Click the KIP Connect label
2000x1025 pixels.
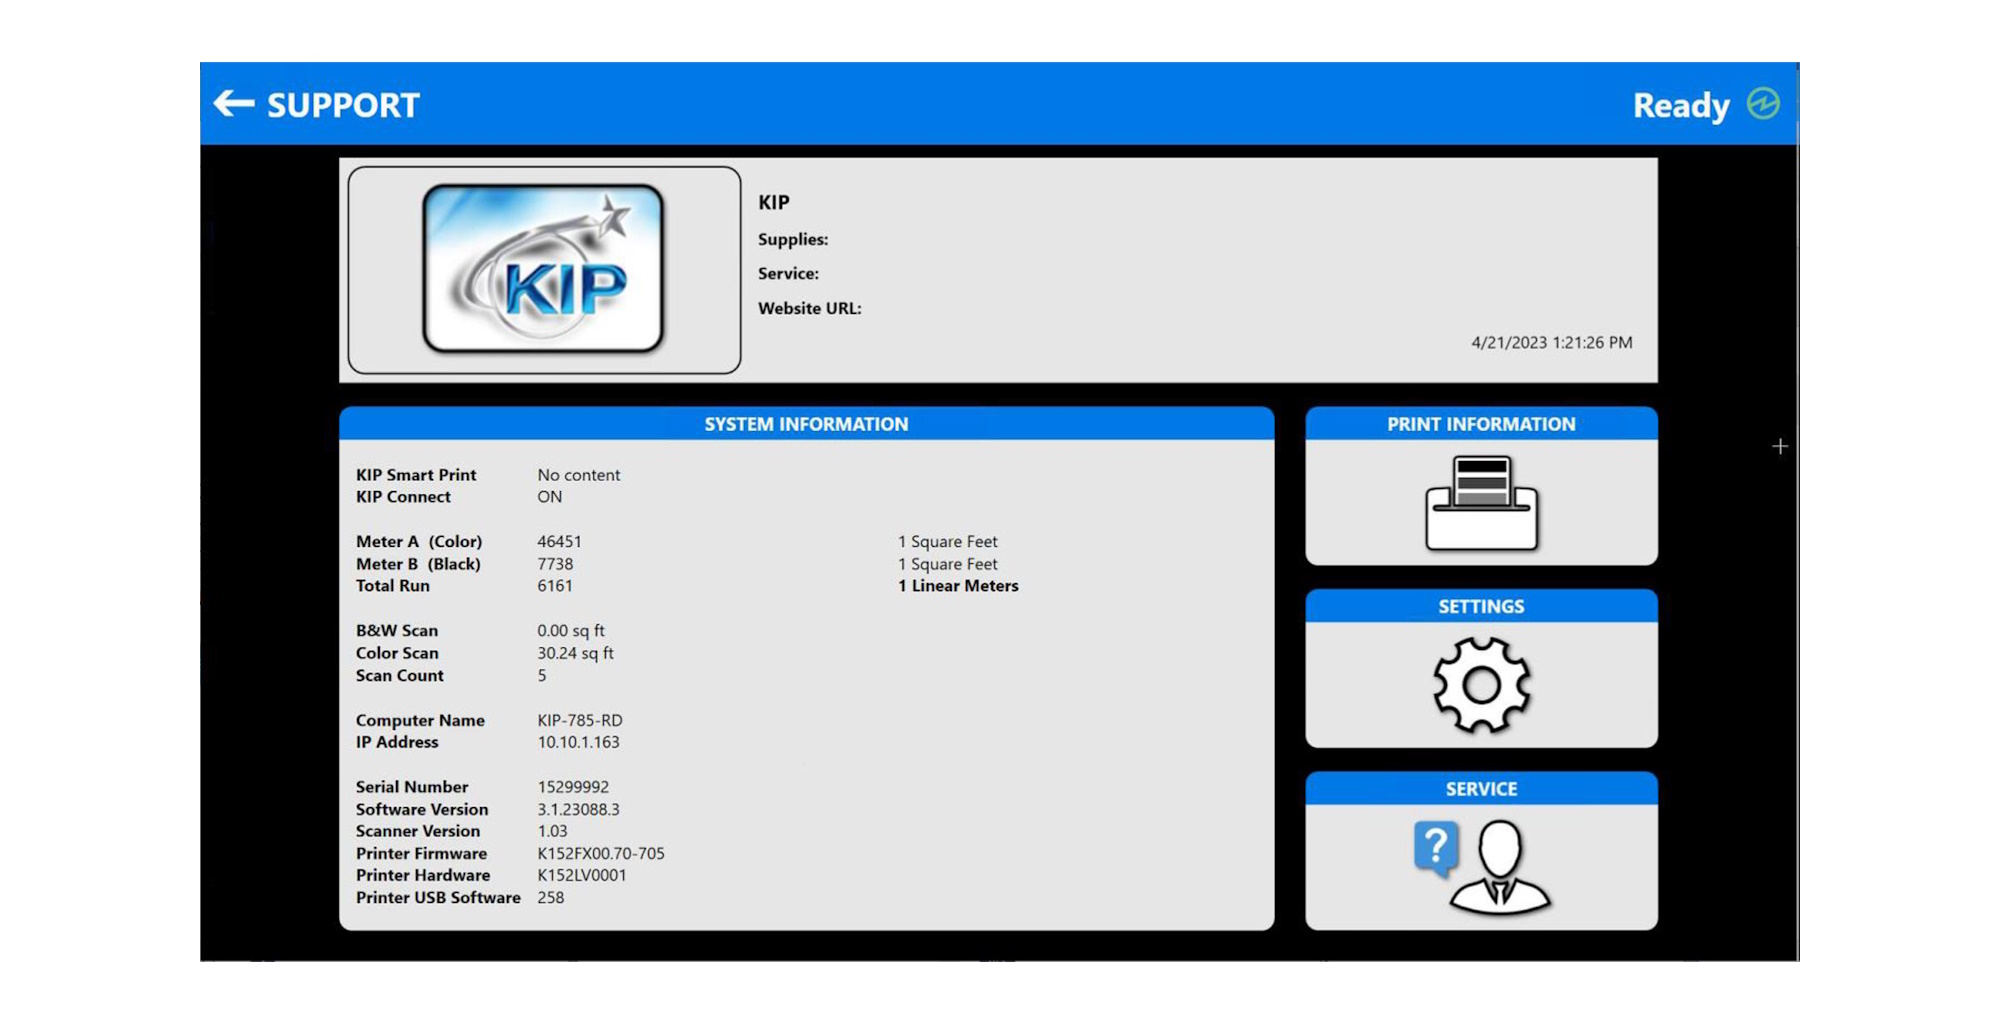click(x=403, y=497)
